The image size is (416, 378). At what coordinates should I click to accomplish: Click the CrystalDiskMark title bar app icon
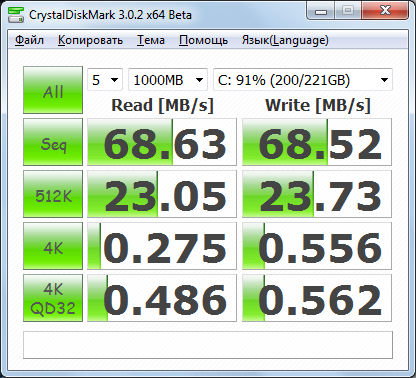[16, 14]
